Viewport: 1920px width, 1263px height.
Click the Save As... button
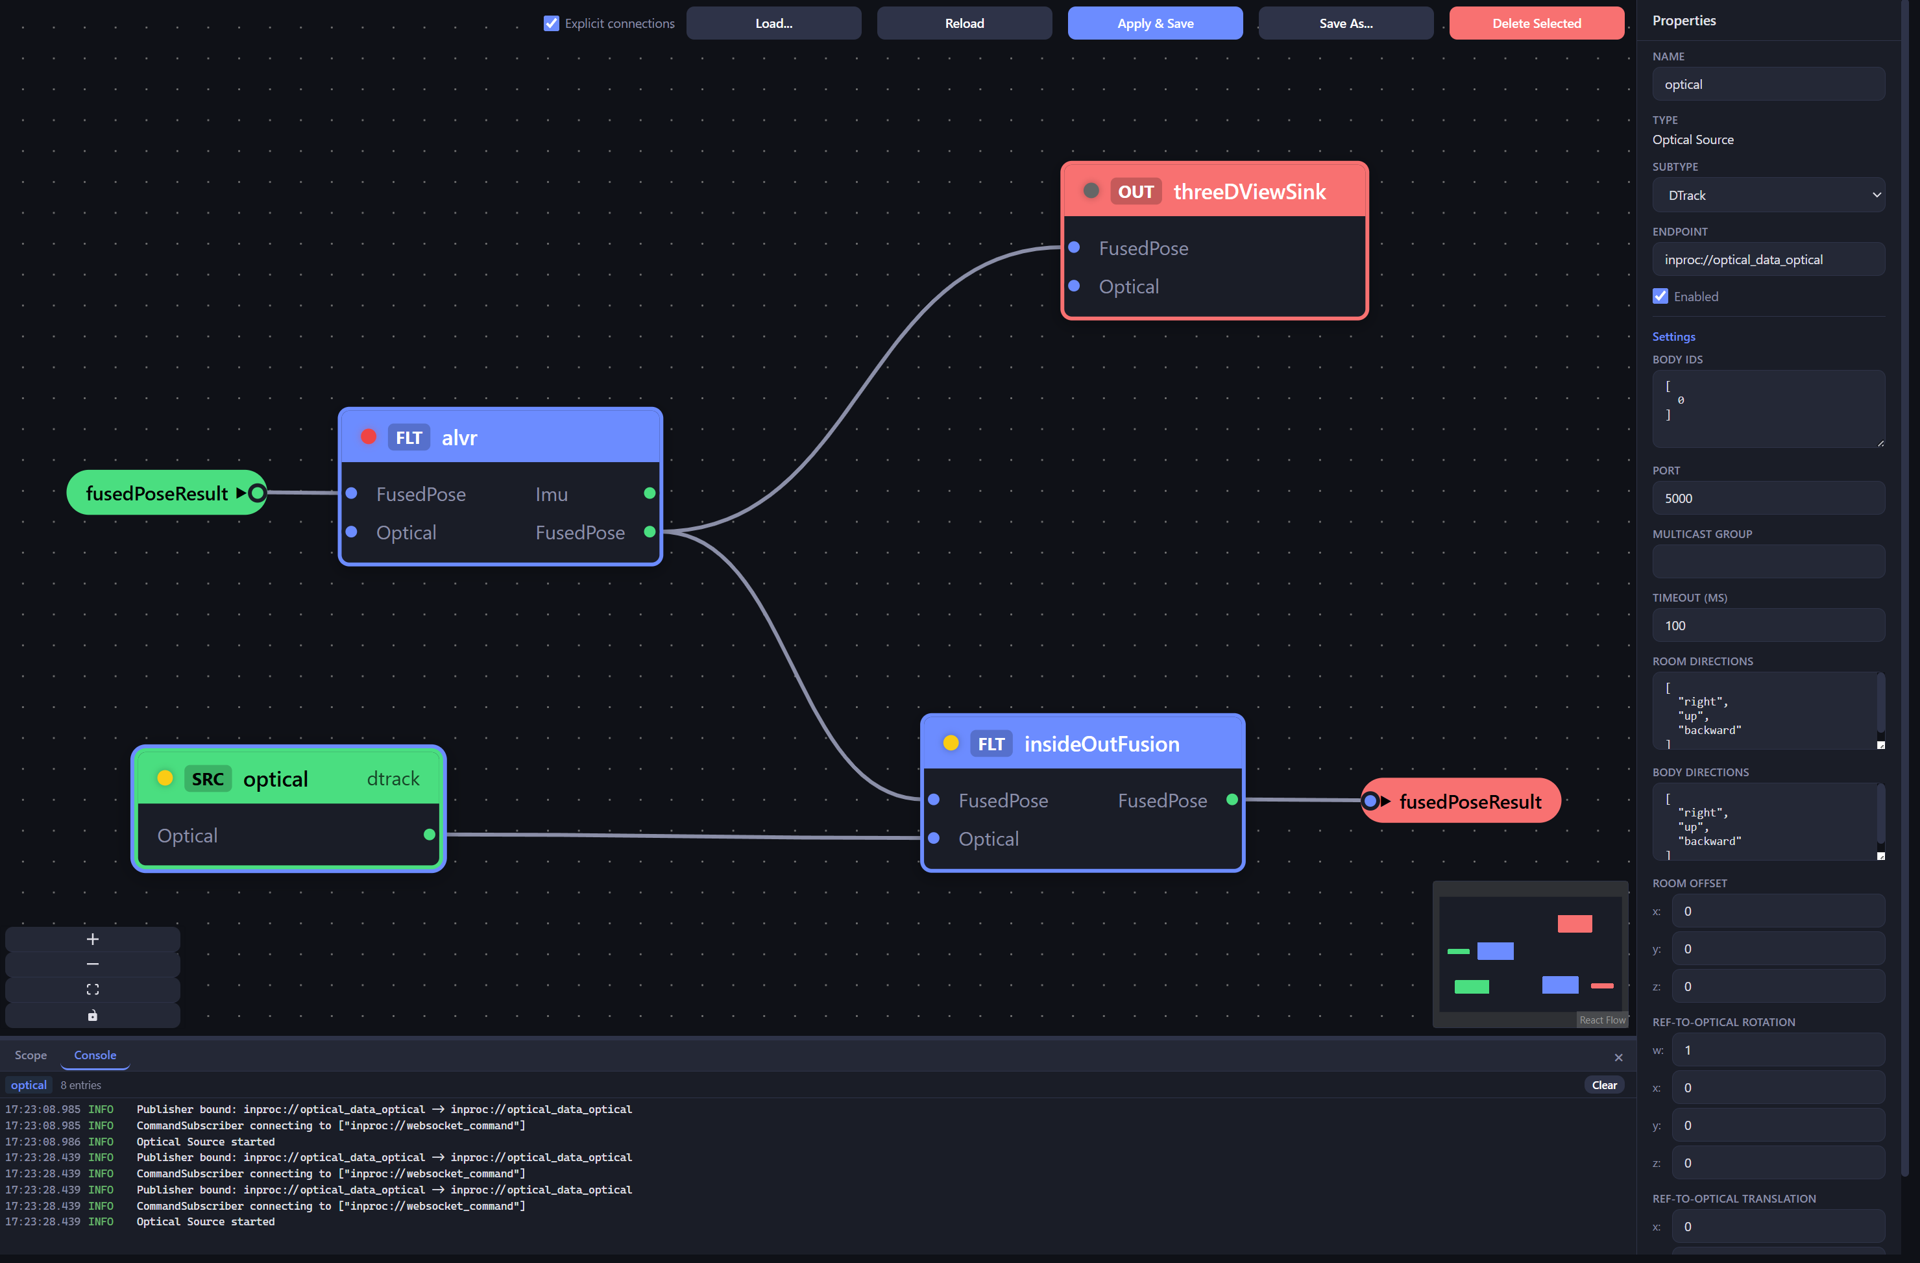pos(1346,23)
